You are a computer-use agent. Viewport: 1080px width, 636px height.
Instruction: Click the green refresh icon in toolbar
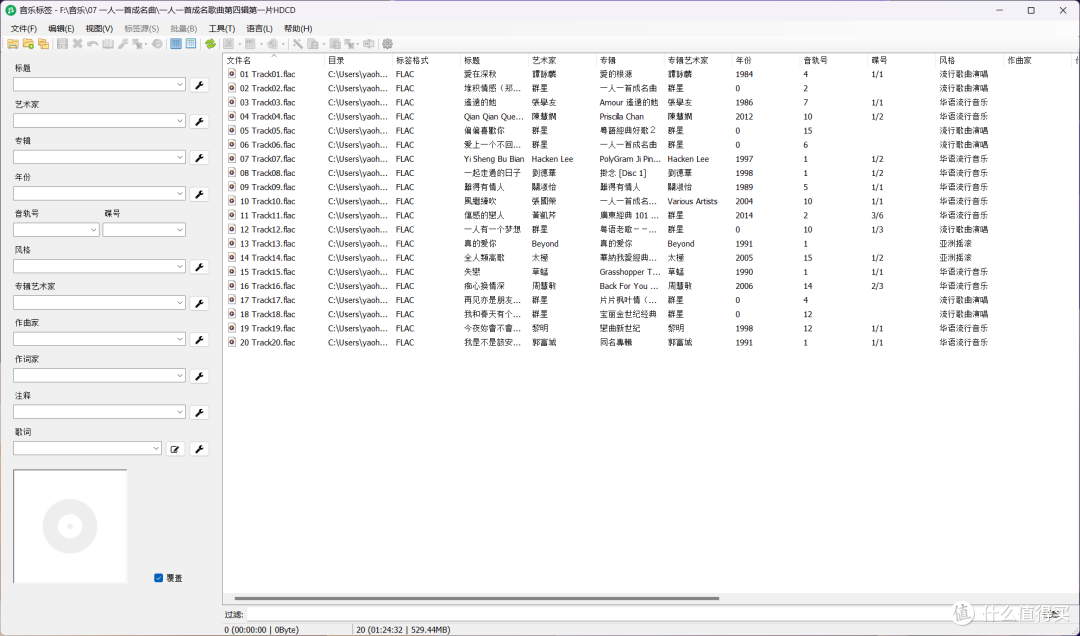point(210,44)
